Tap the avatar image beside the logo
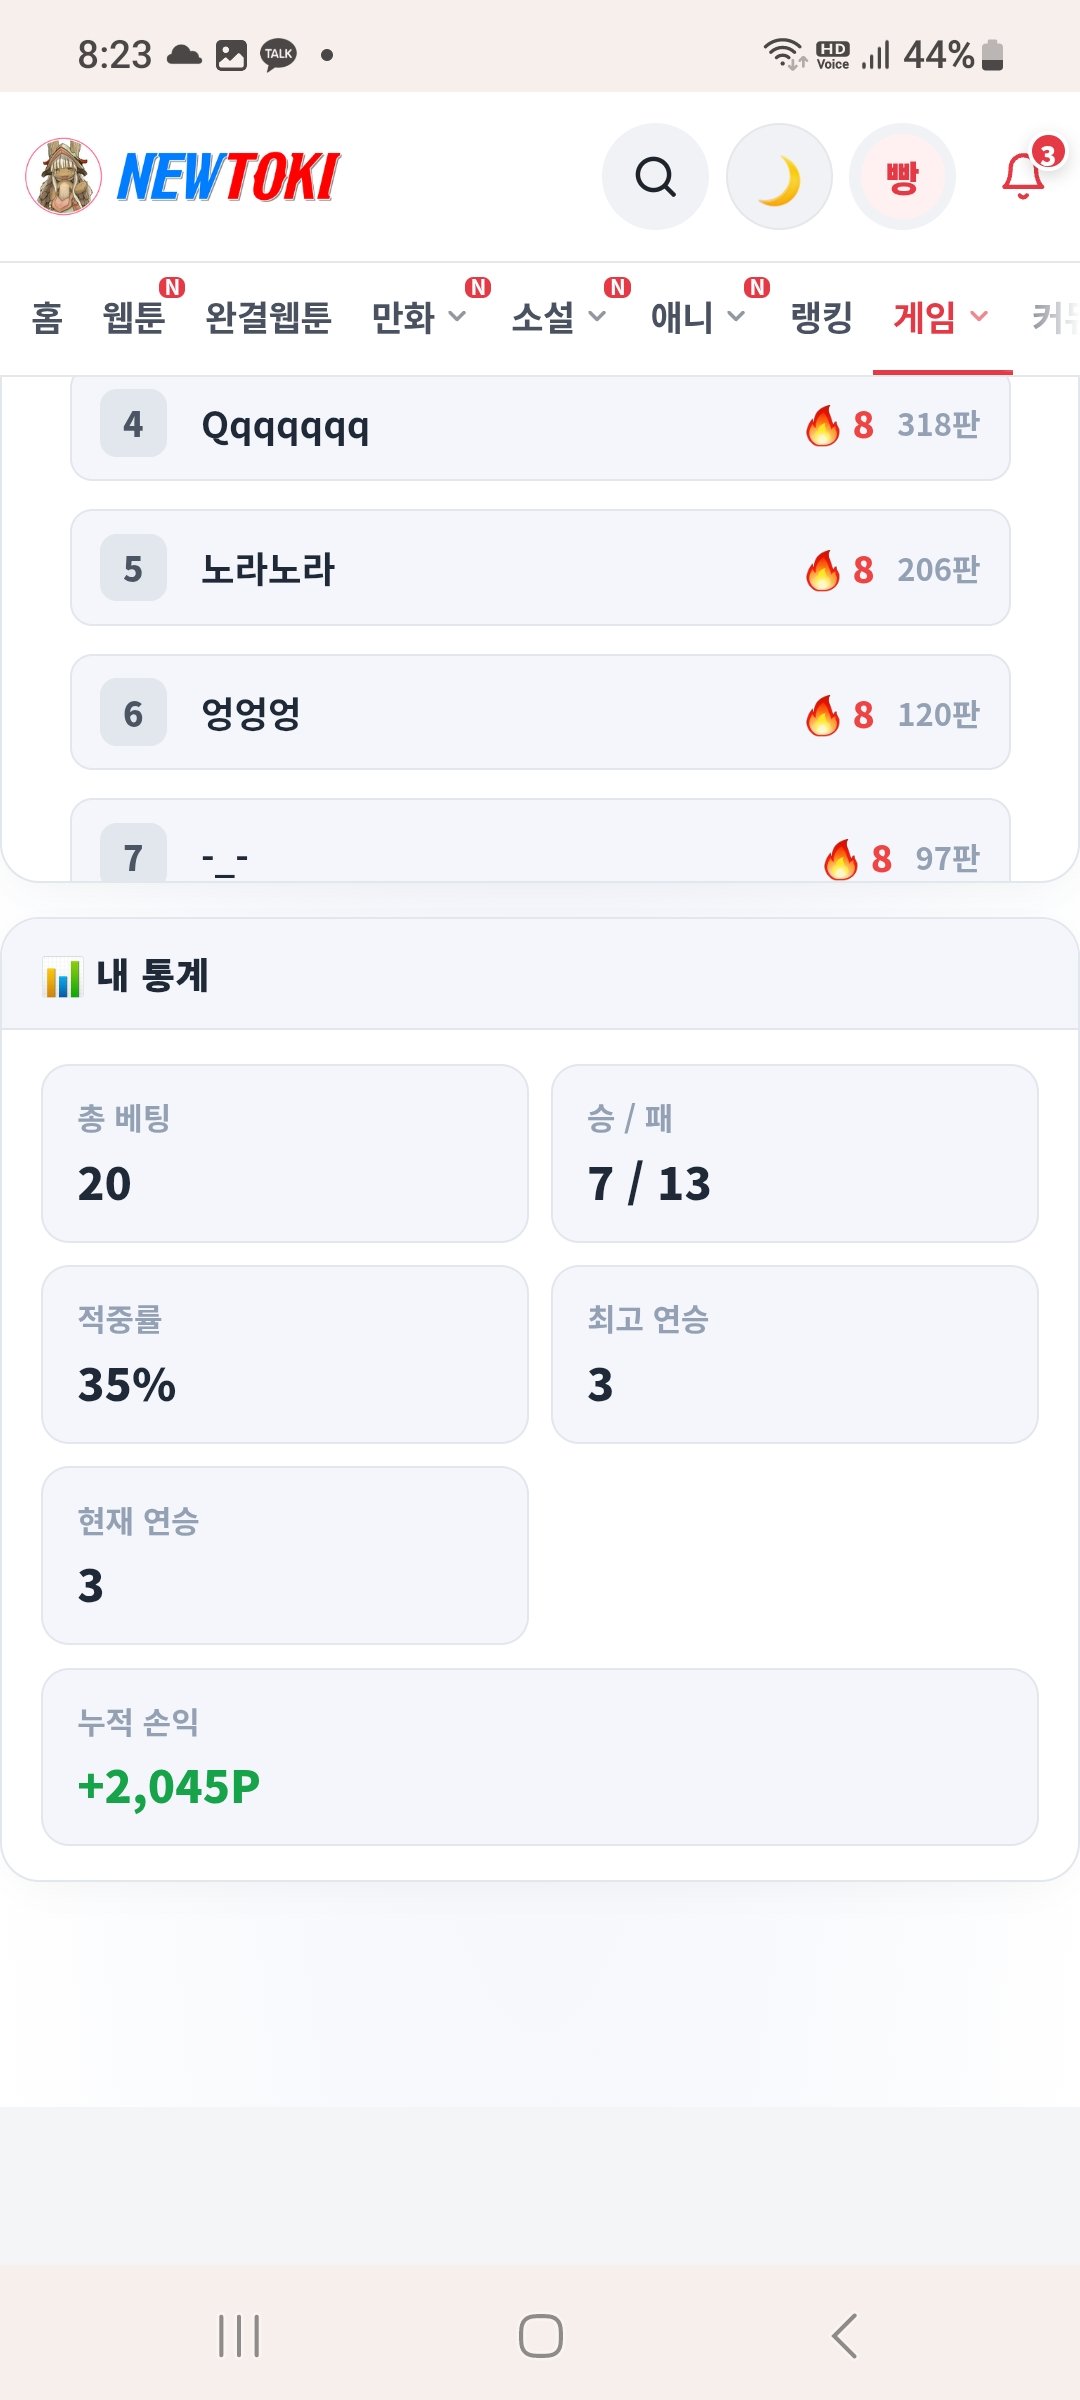This screenshot has height=2400, width=1080. click(63, 177)
